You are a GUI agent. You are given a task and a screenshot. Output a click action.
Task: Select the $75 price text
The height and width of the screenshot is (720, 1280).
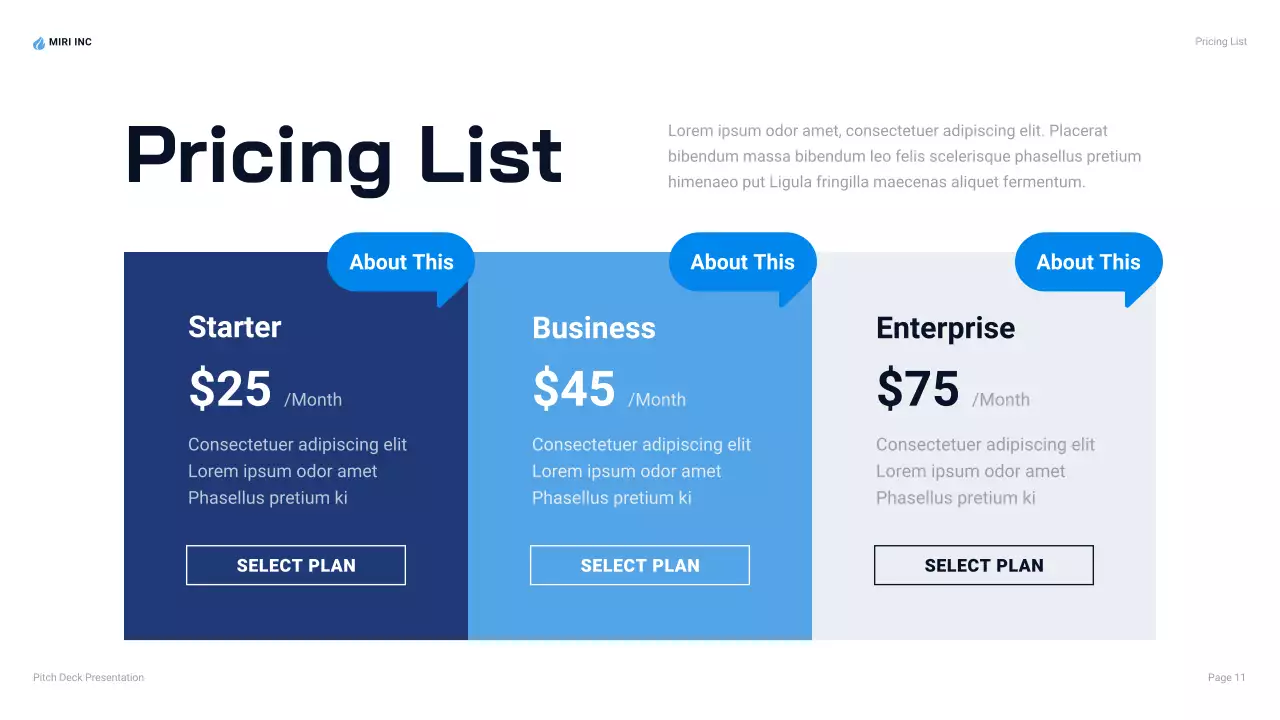click(918, 389)
